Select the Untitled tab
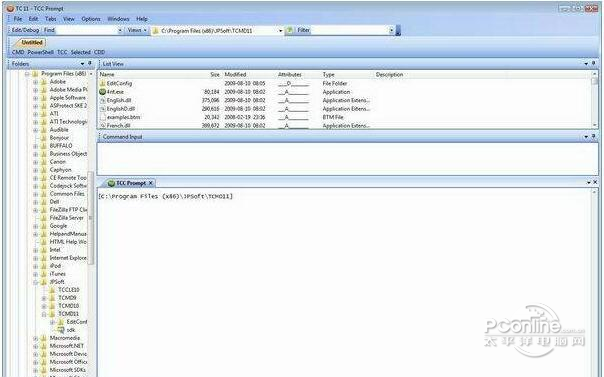This screenshot has width=604, height=377. pyautogui.click(x=31, y=42)
